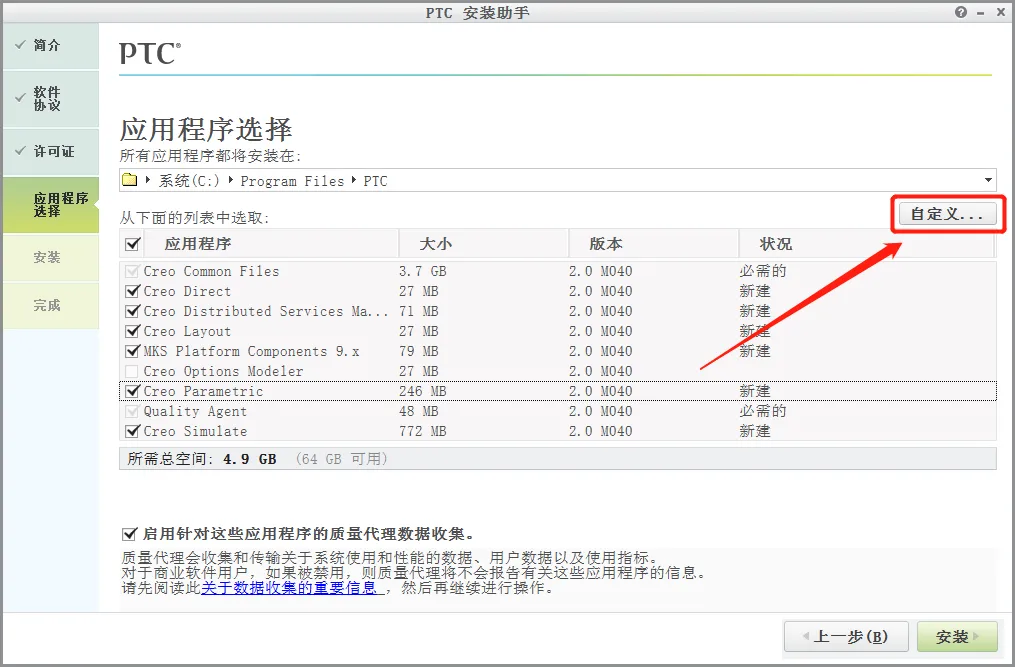Screen dimensions: 1015x667
Task: Select Creo Simulate row name
Action: click(x=195, y=431)
